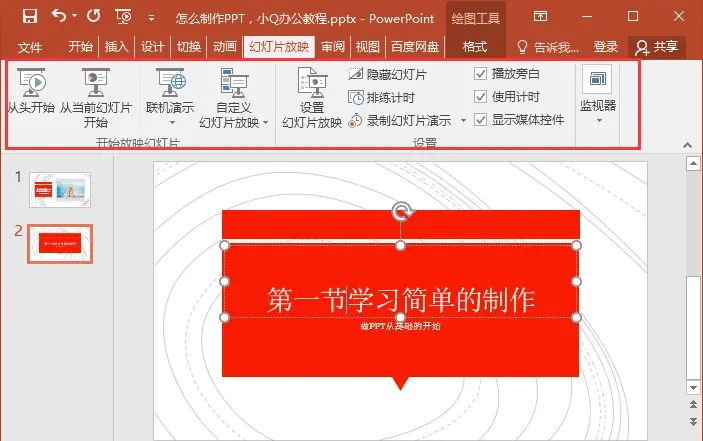Switch to the 开始 tab
703x441 pixels.
81,47
